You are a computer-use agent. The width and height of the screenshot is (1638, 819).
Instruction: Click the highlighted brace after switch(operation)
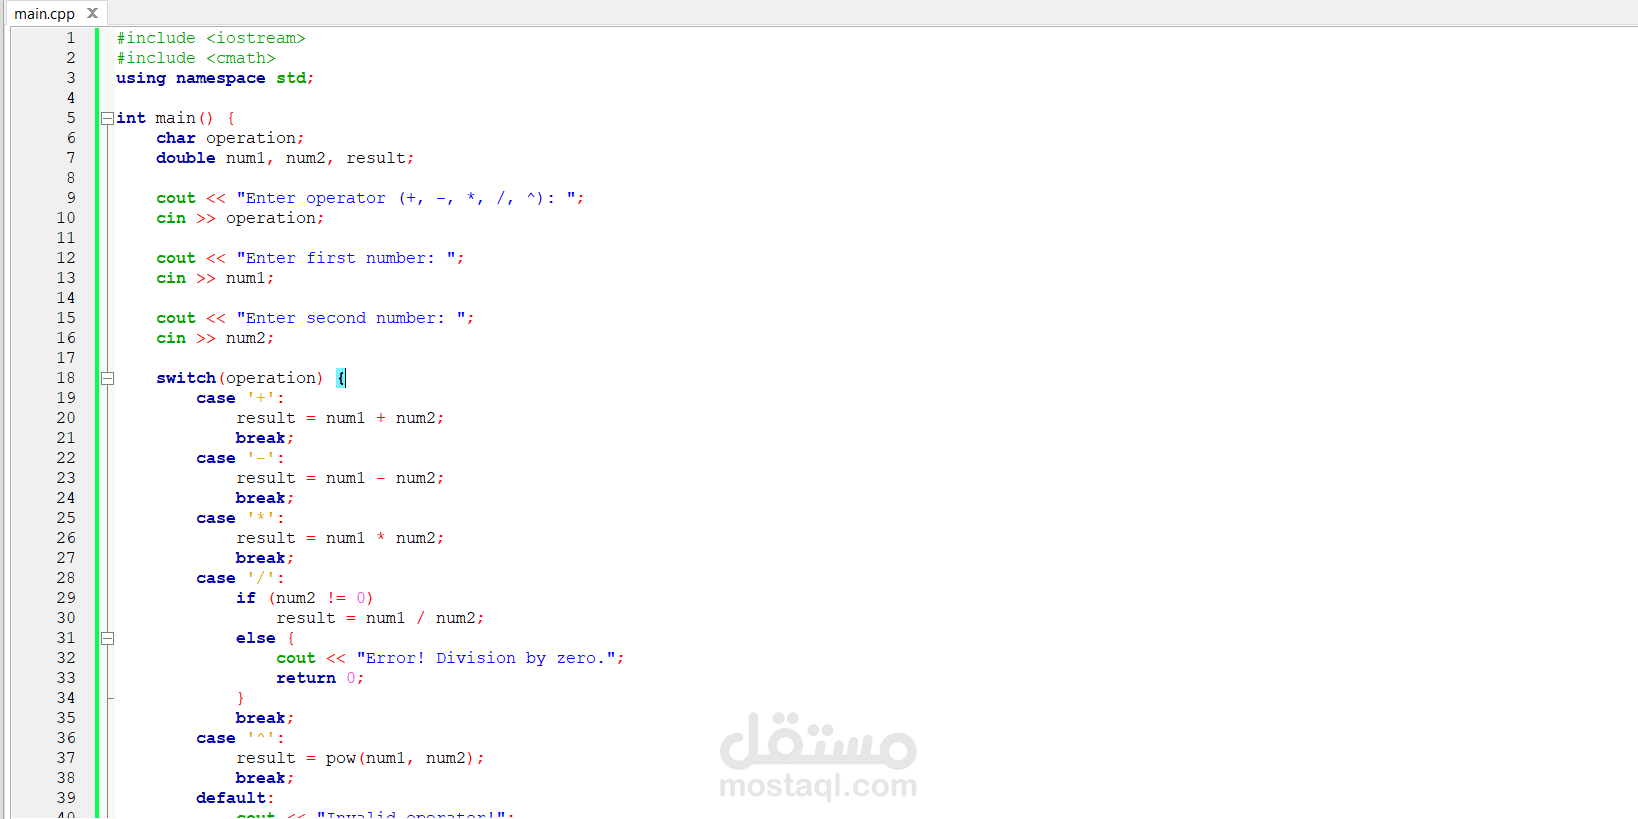coord(341,378)
